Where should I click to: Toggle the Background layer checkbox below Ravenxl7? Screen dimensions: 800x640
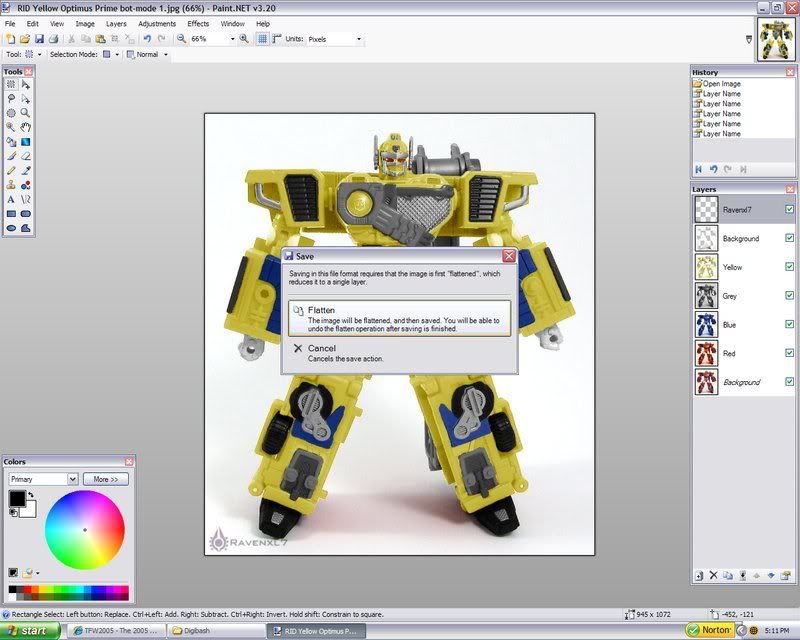[x=789, y=238]
